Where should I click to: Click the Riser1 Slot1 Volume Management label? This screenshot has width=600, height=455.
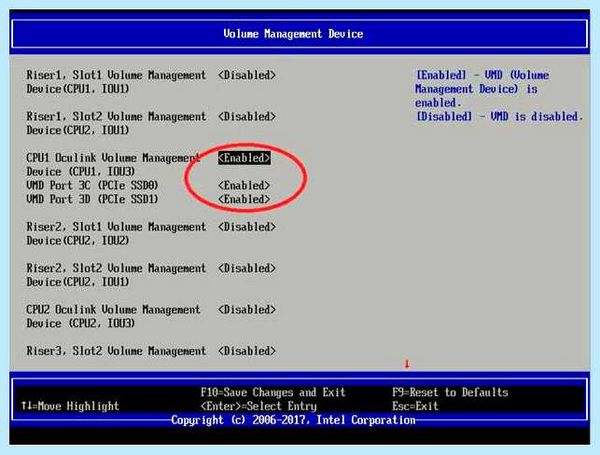coord(116,82)
